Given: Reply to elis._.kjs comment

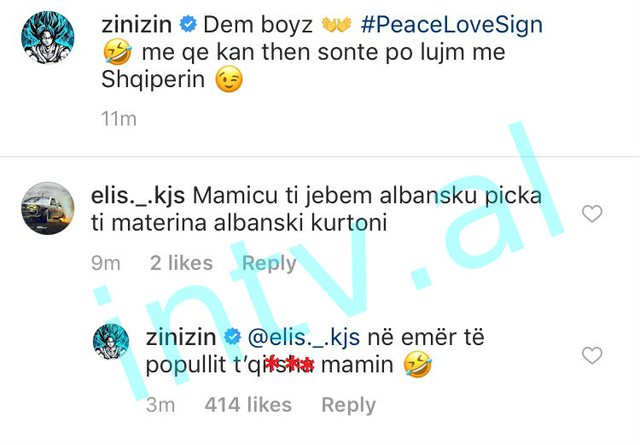Looking at the screenshot, I should tap(269, 263).
